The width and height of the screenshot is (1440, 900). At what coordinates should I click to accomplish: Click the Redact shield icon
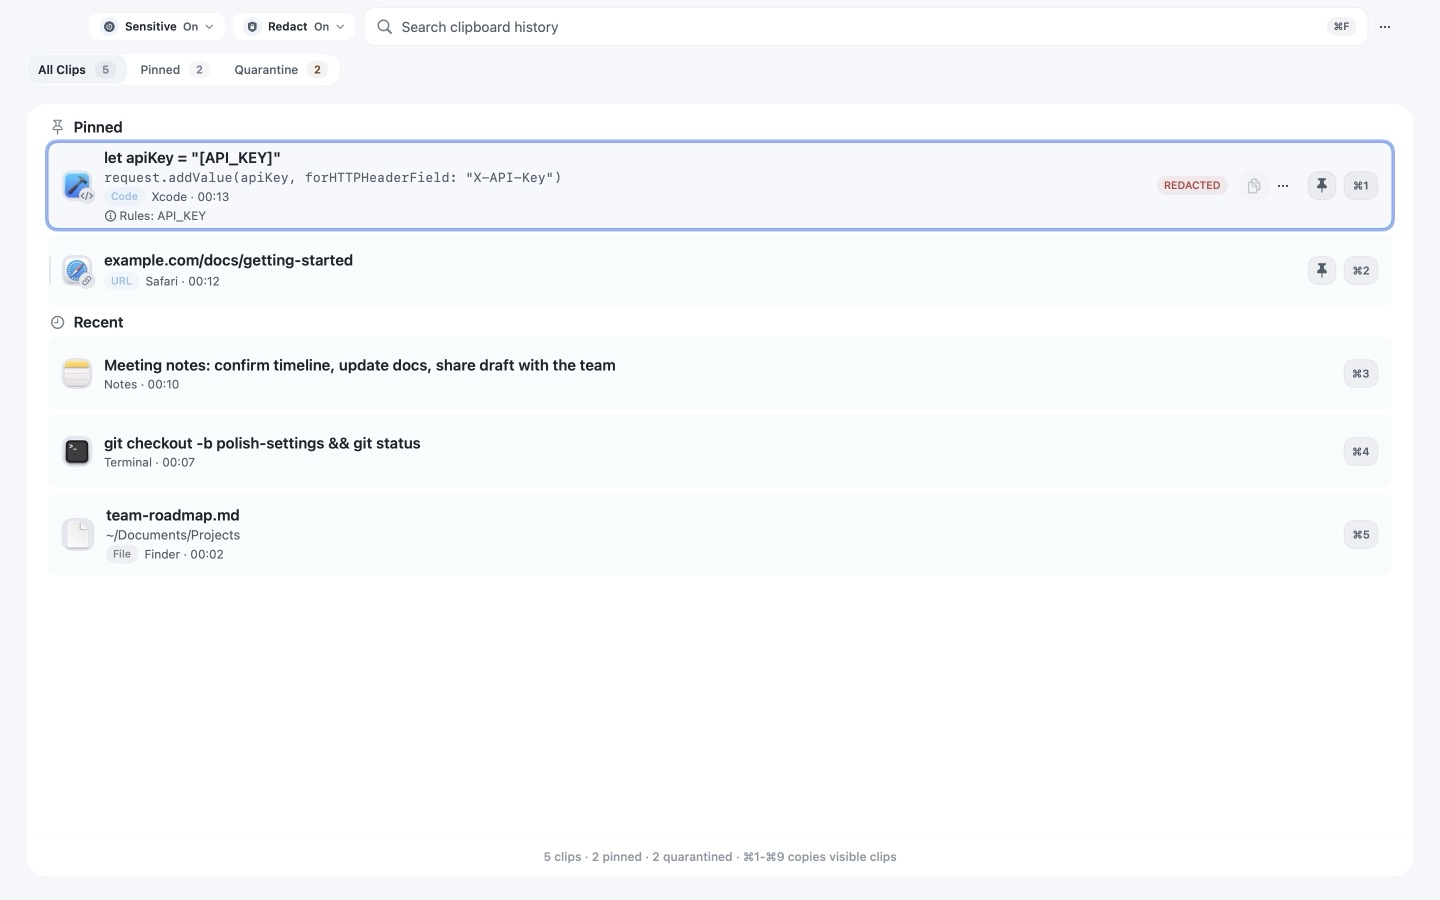pos(252,27)
